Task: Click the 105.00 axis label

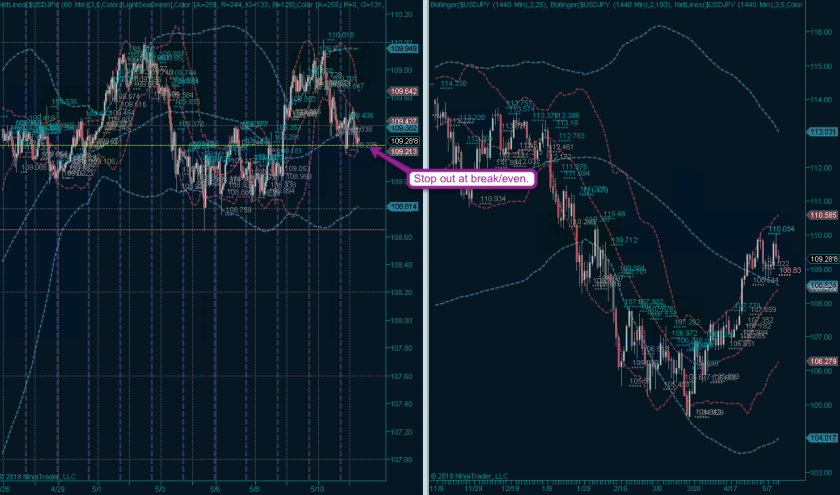Action: coord(821,406)
